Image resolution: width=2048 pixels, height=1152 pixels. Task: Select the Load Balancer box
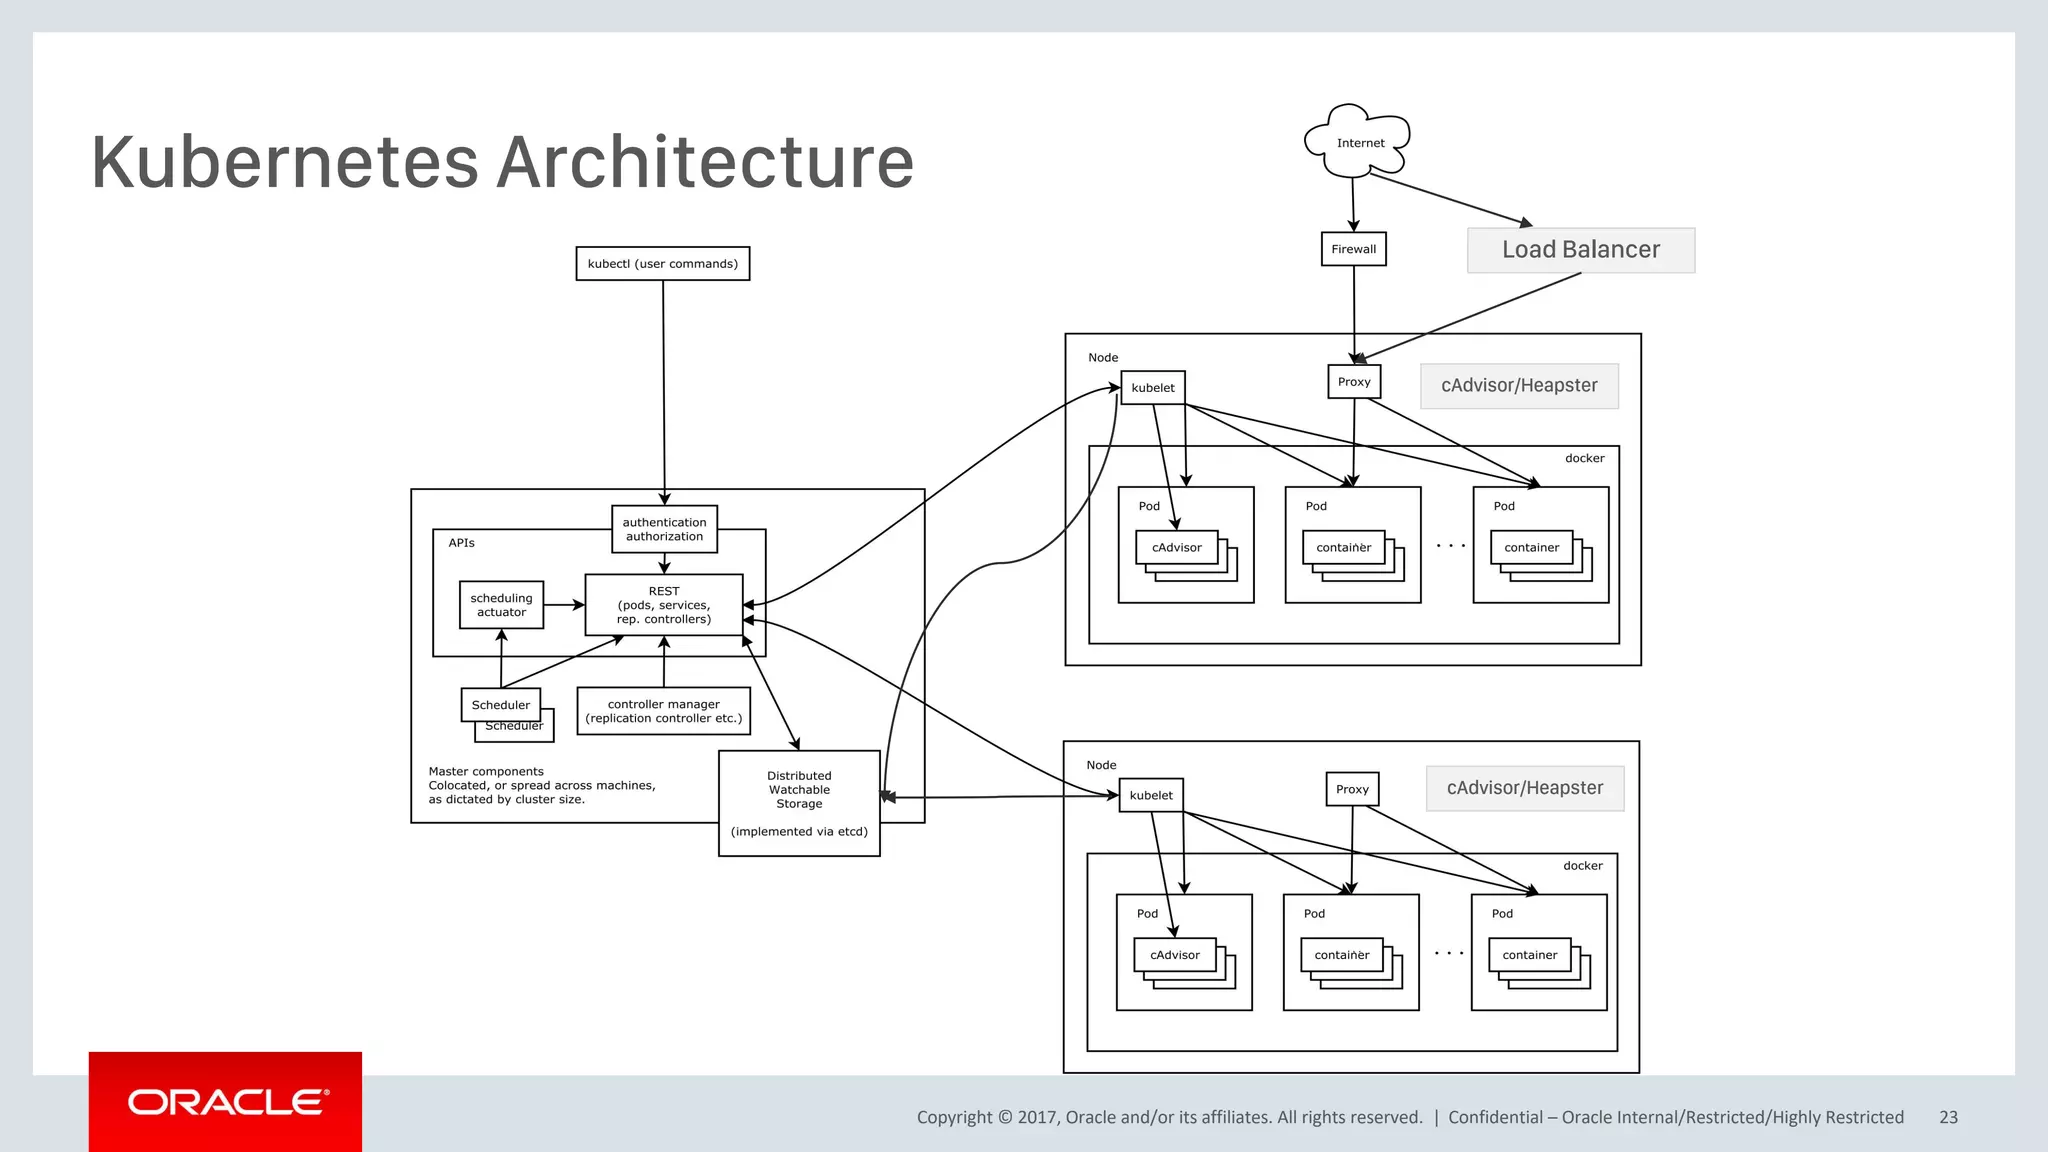[1580, 250]
